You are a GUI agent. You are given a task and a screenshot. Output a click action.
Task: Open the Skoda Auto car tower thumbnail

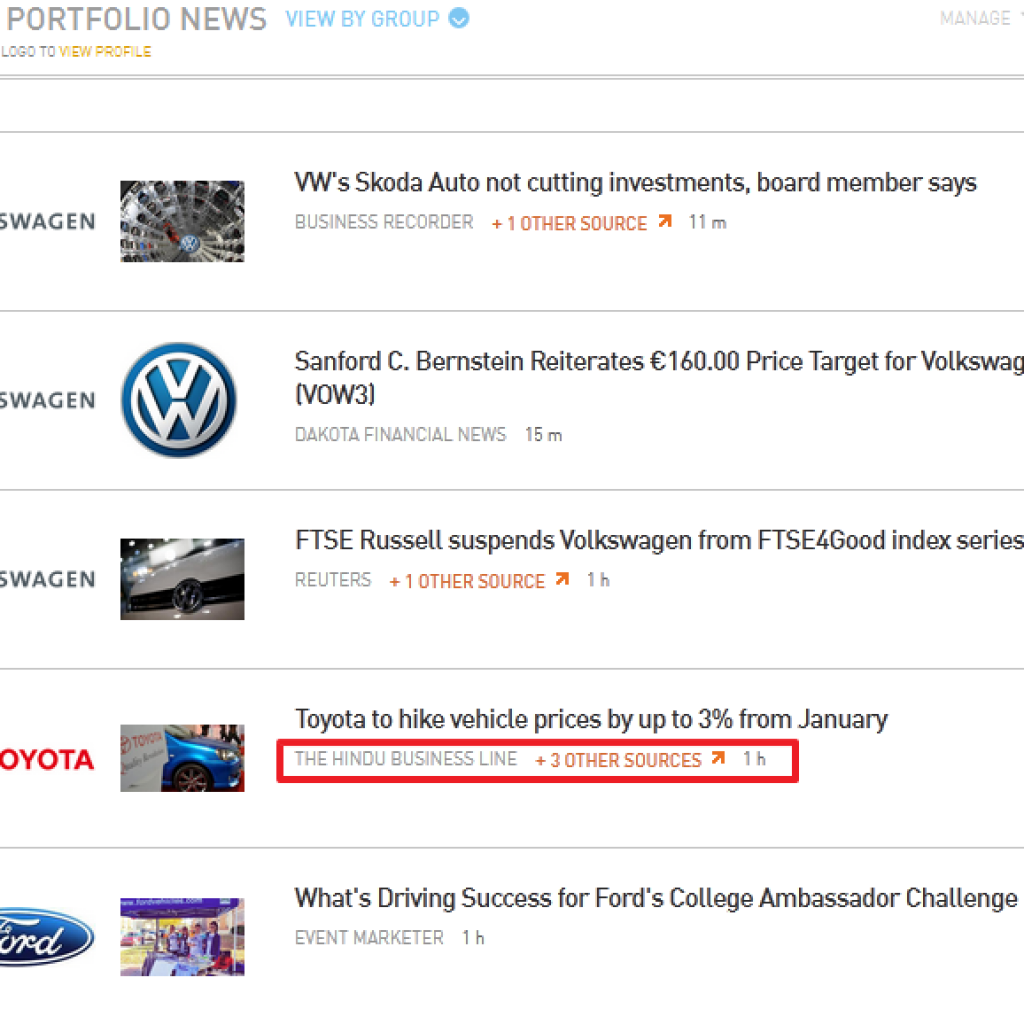click(182, 221)
